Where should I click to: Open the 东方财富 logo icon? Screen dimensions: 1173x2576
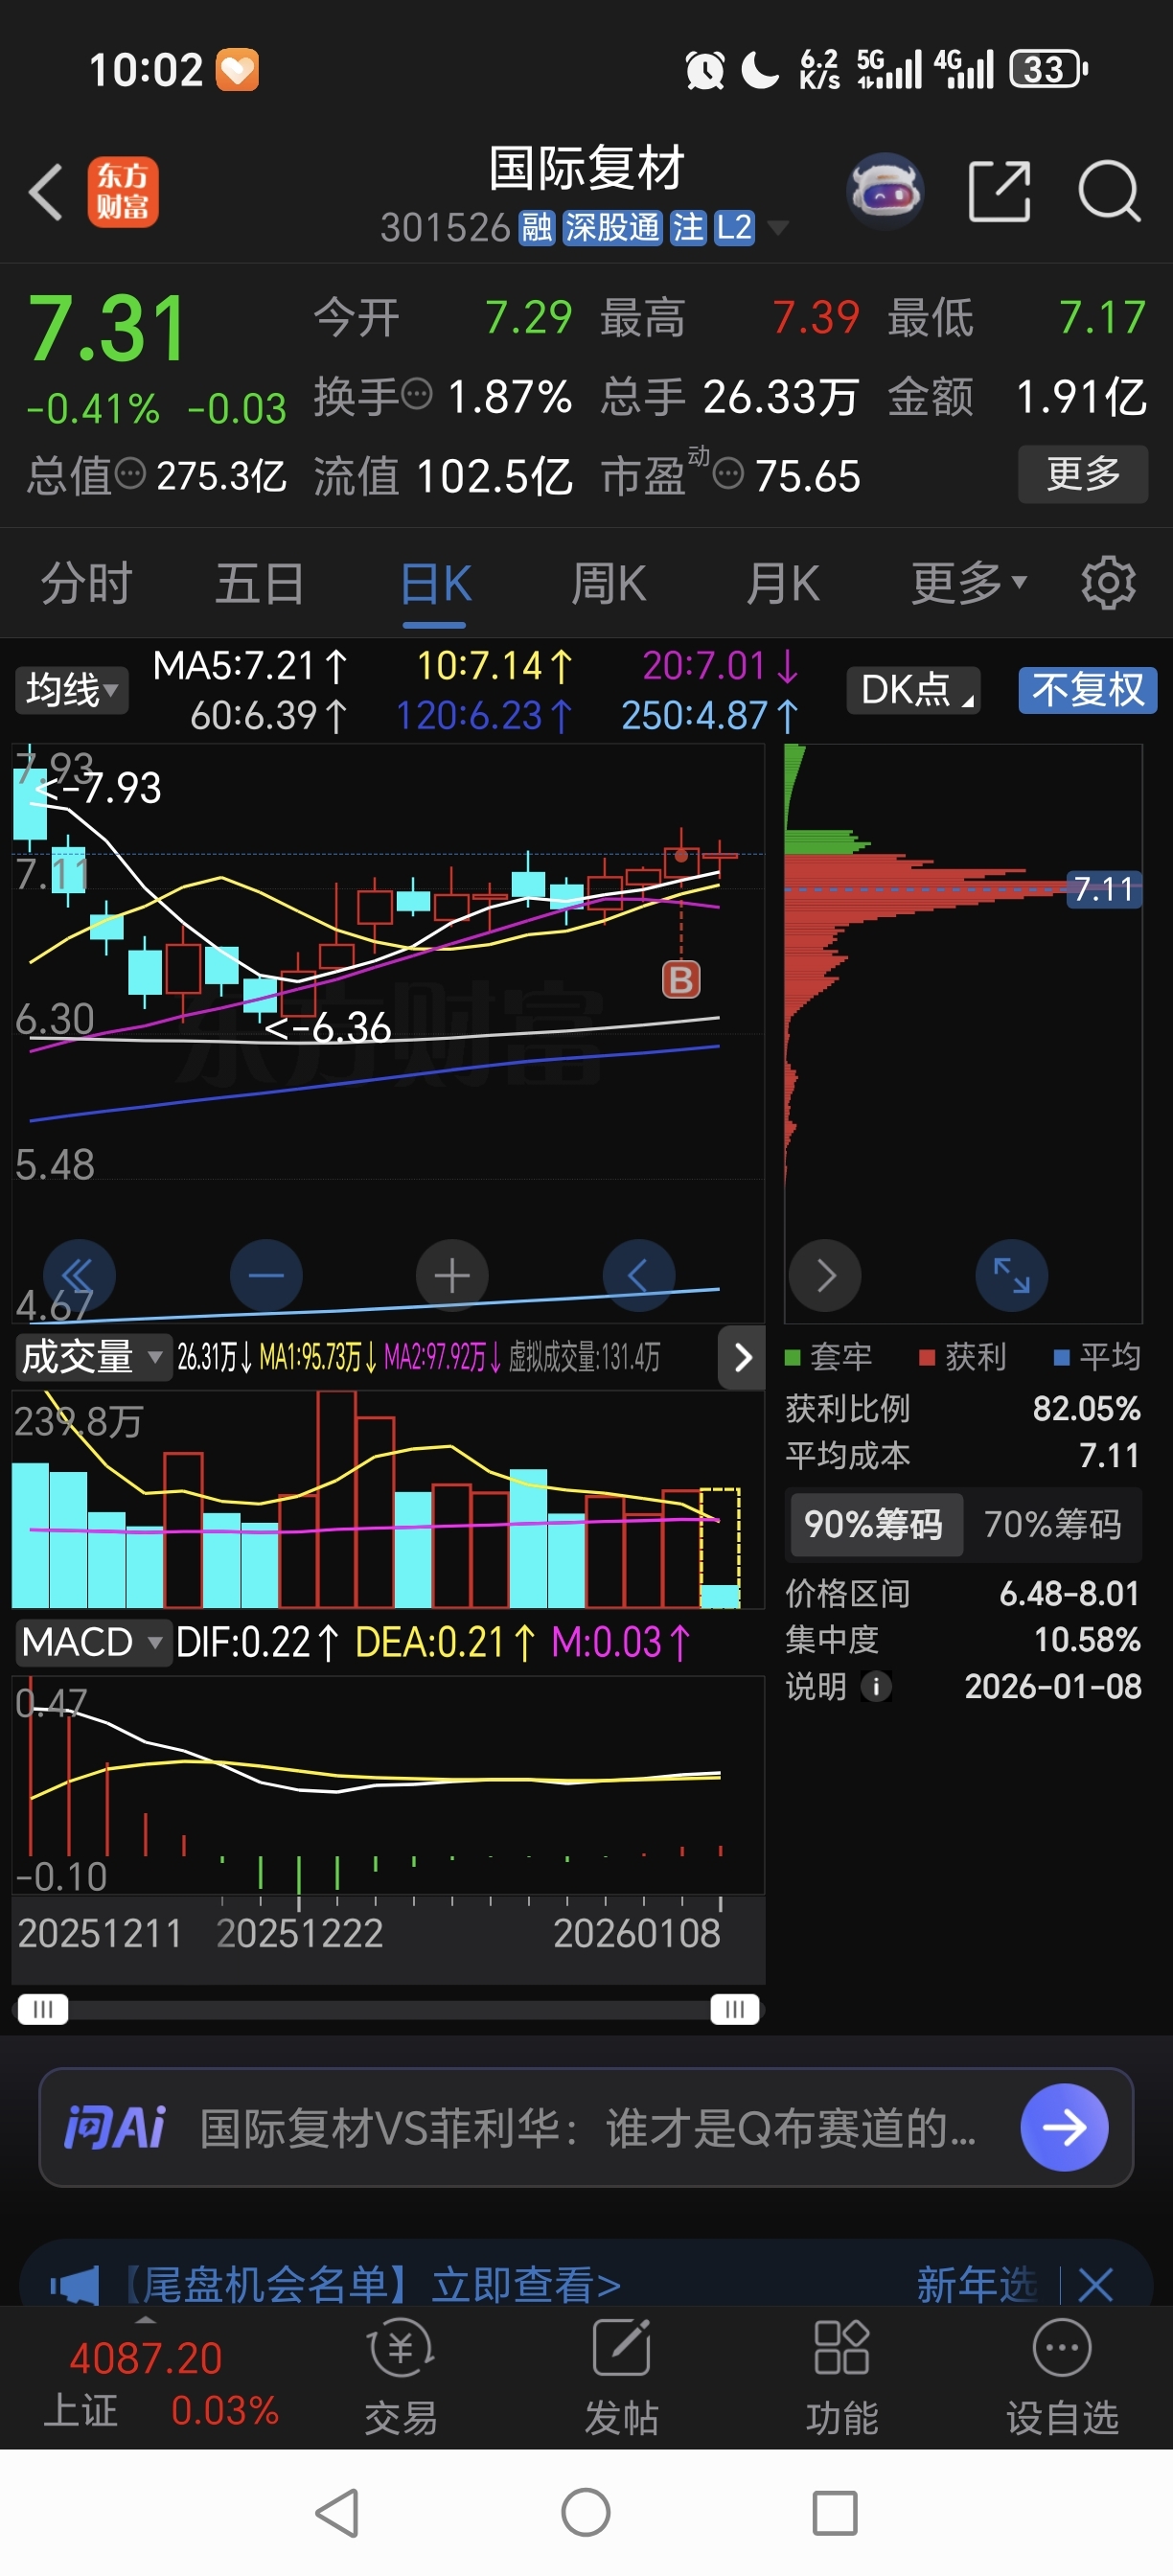coord(123,191)
